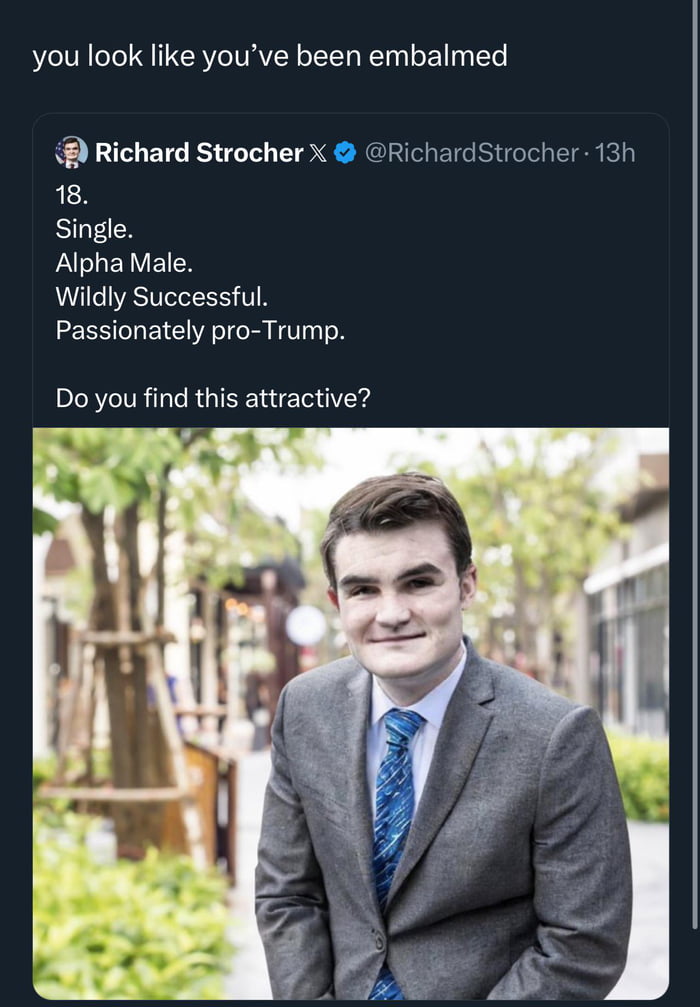Click the blue patterned tie in photo
The width and height of the screenshot is (700, 1007).
coord(396,800)
